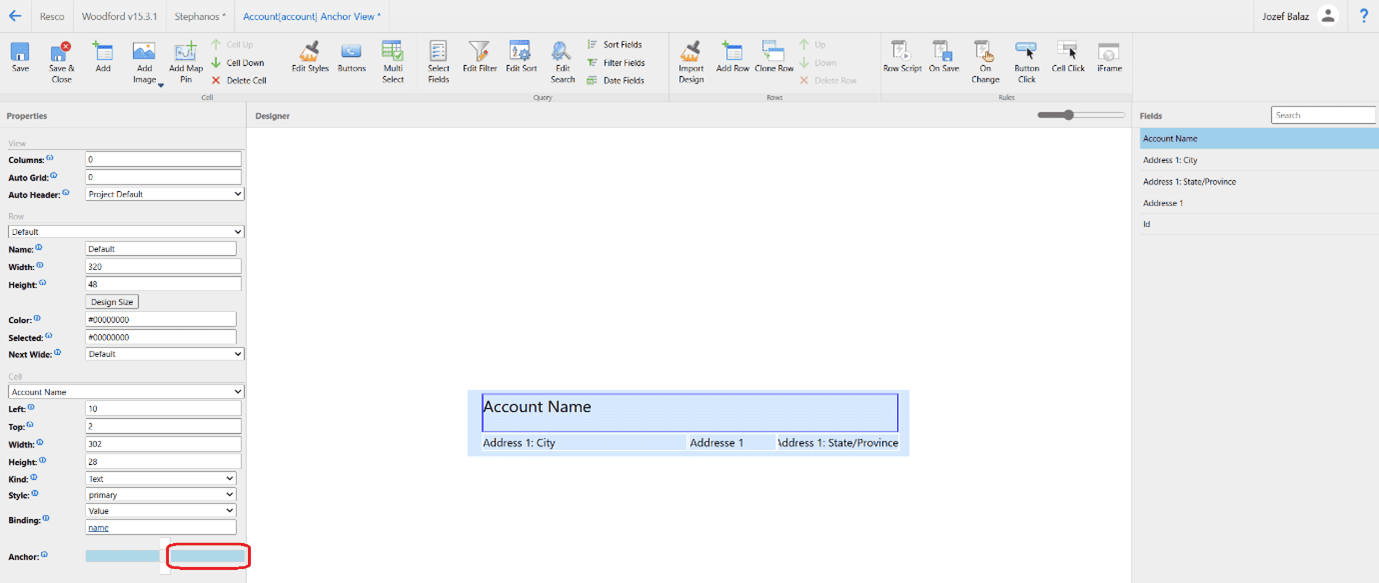Toggle the right anchor bar
1379x583 pixels.
click(x=208, y=556)
